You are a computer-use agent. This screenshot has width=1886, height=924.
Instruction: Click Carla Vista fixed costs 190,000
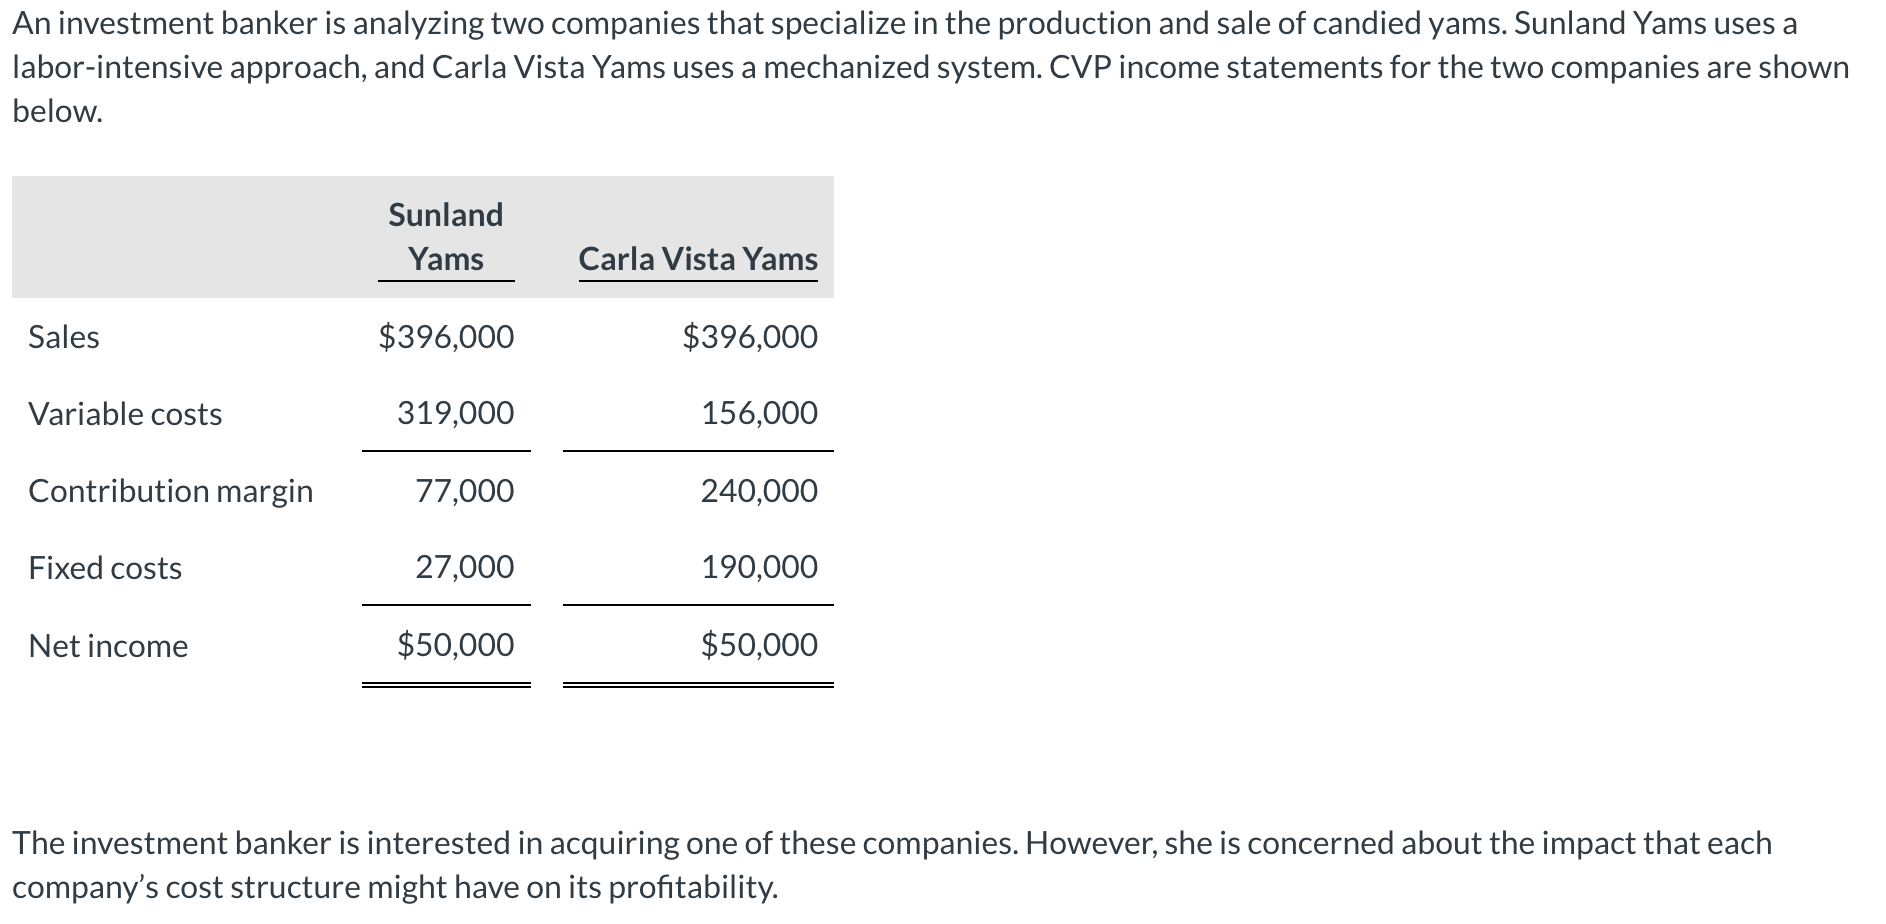pos(760,568)
